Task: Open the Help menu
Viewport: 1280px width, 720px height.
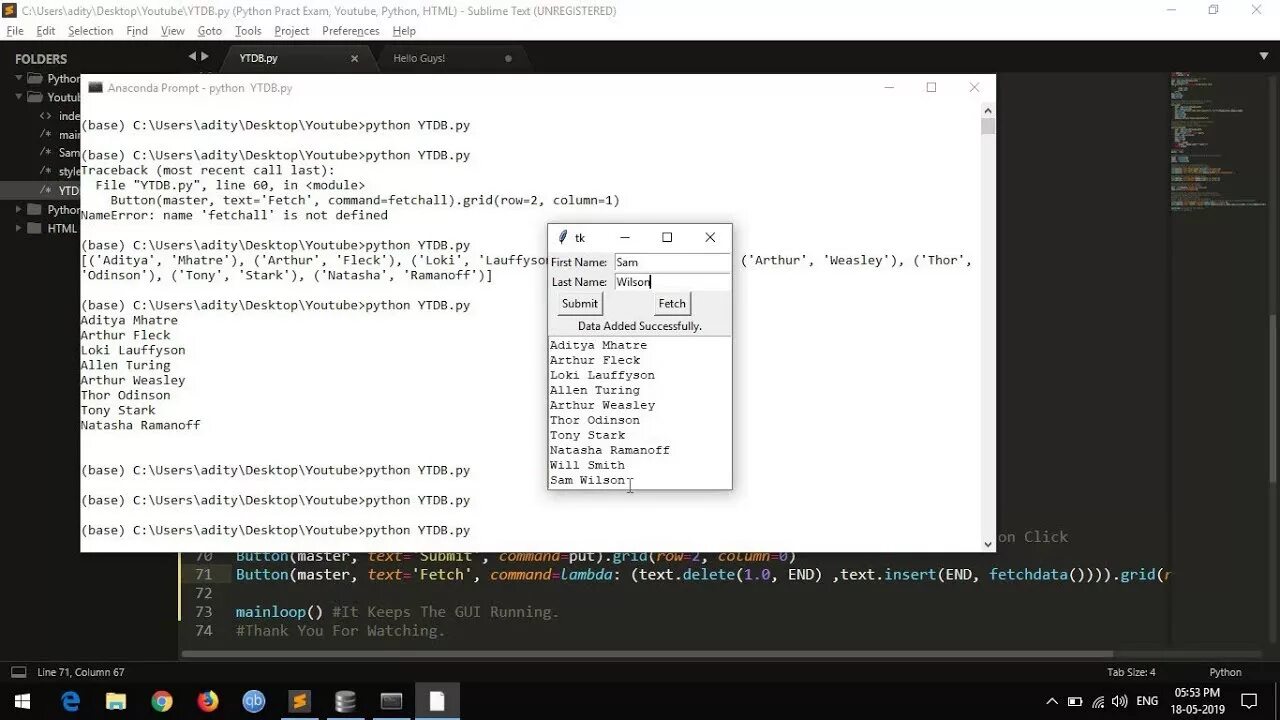Action: tap(404, 31)
